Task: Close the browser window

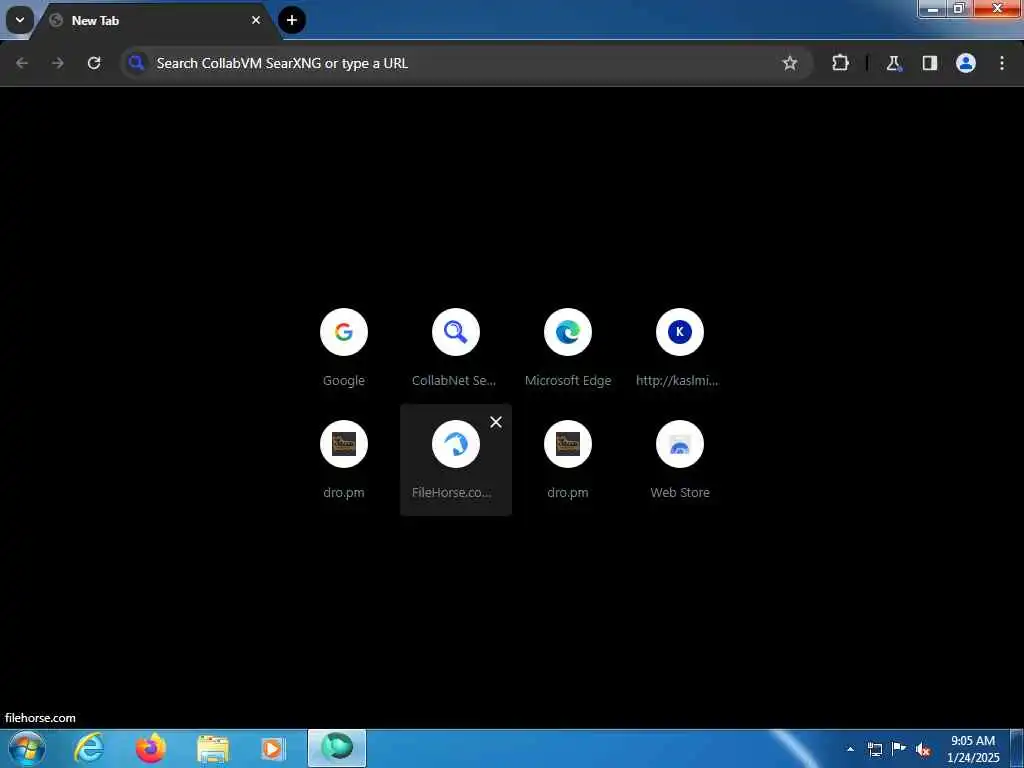Action: 997,8
